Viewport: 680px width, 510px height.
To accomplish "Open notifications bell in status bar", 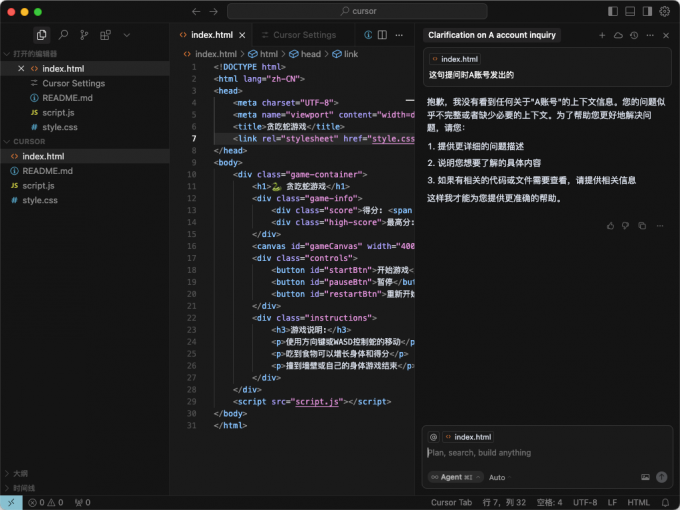I will (665, 502).
